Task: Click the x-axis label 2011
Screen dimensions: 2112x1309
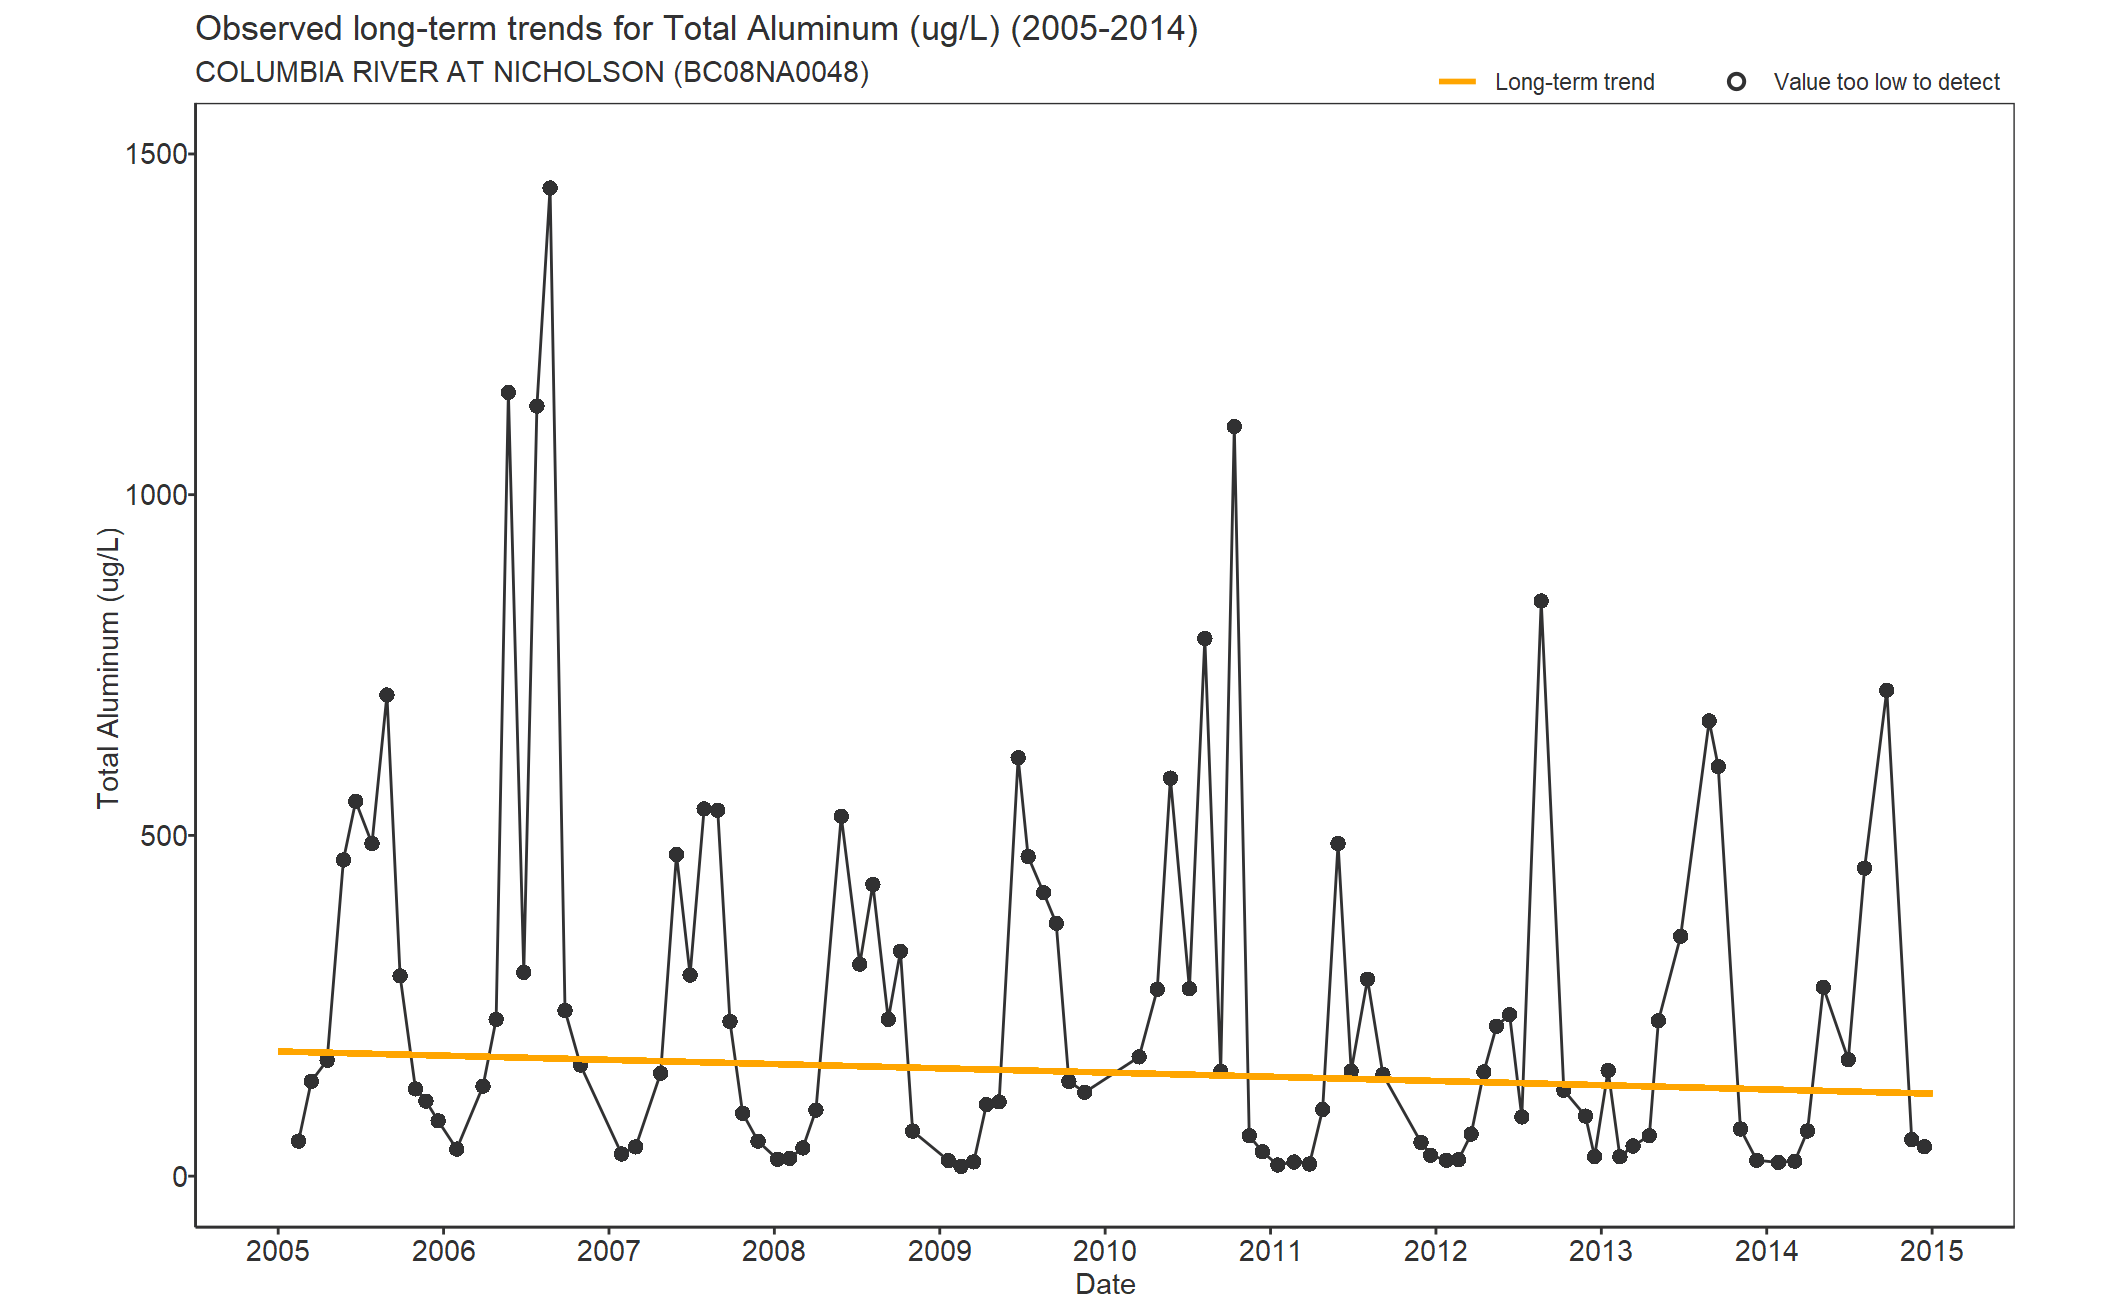Action: click(1270, 1251)
